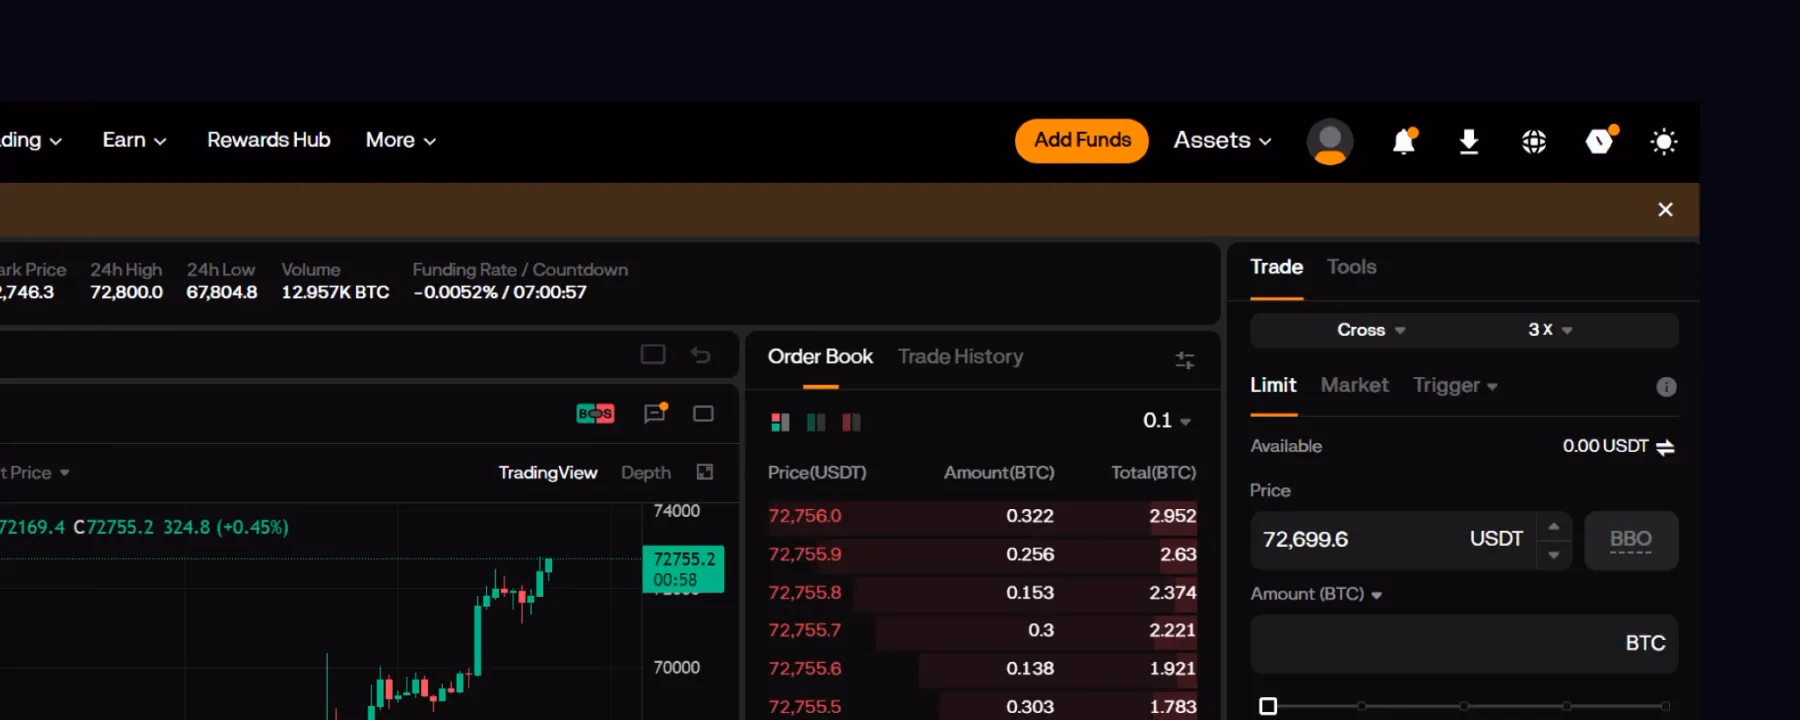1800x720 pixels.
Task: Click the BBO button
Action: [1631, 540]
